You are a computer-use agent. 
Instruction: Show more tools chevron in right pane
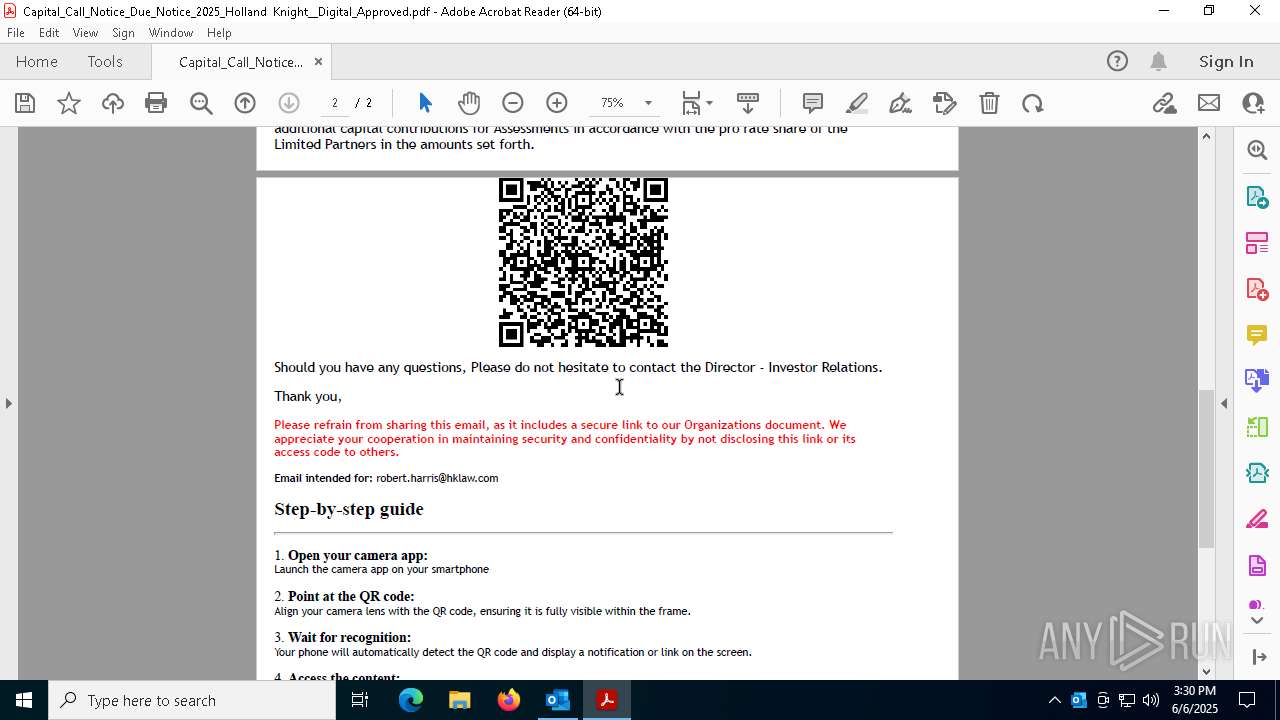(x=1257, y=621)
